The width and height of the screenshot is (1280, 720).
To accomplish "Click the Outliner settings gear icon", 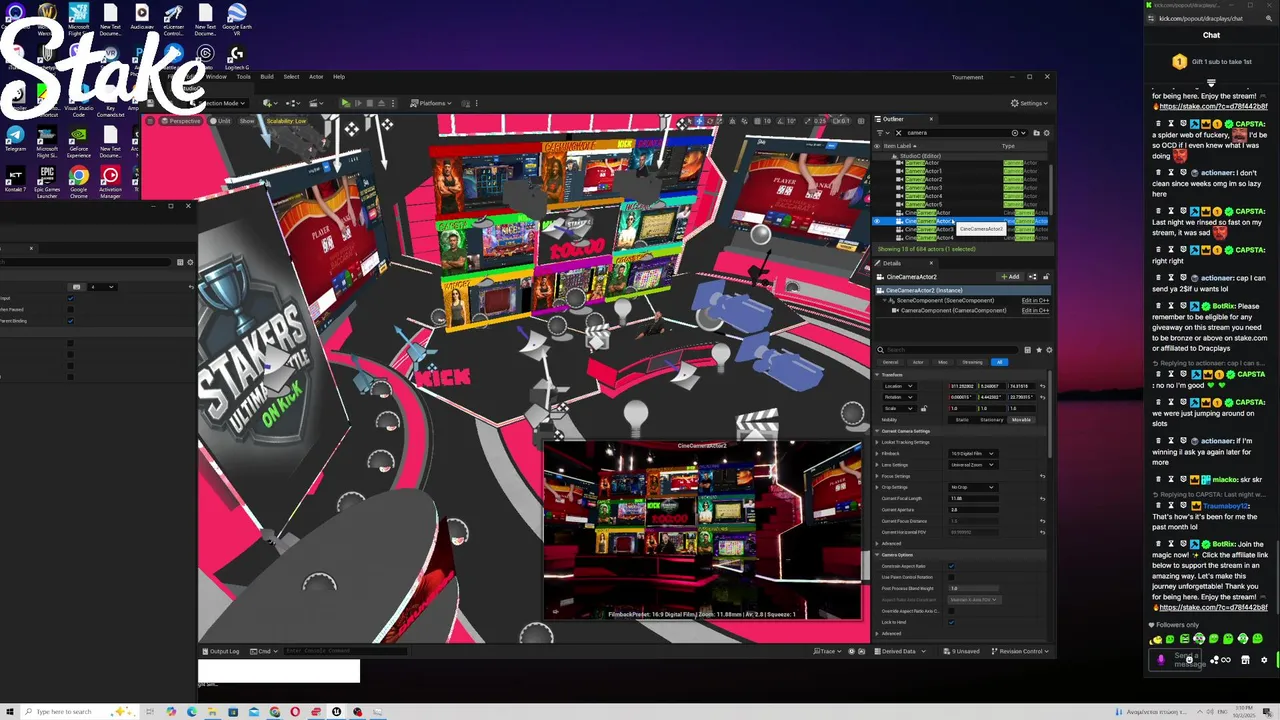I will point(1047,133).
